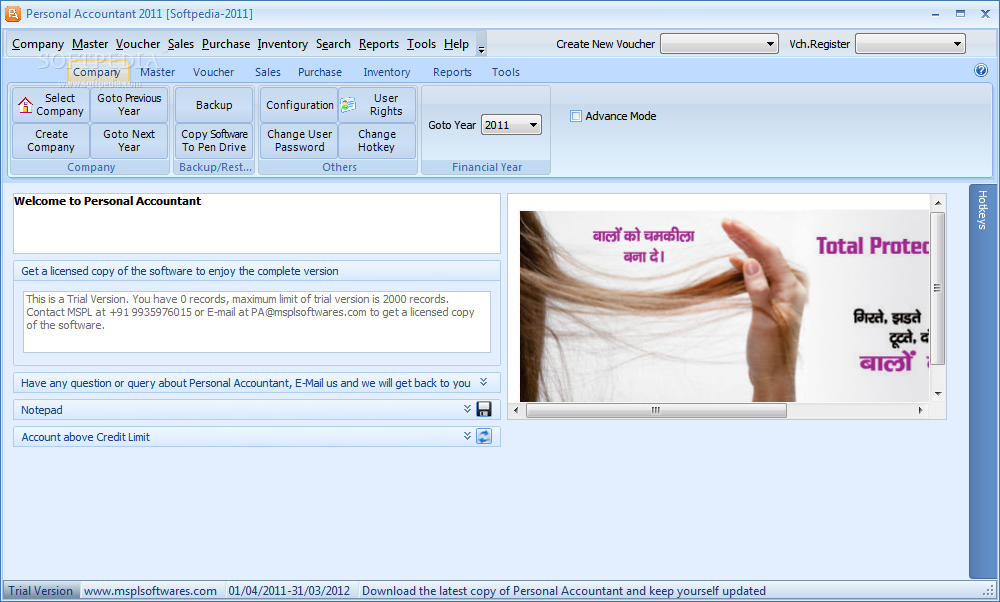The image size is (1000, 602).
Task: Click the www.msplsoftwares.com status bar link
Action: coord(151,591)
